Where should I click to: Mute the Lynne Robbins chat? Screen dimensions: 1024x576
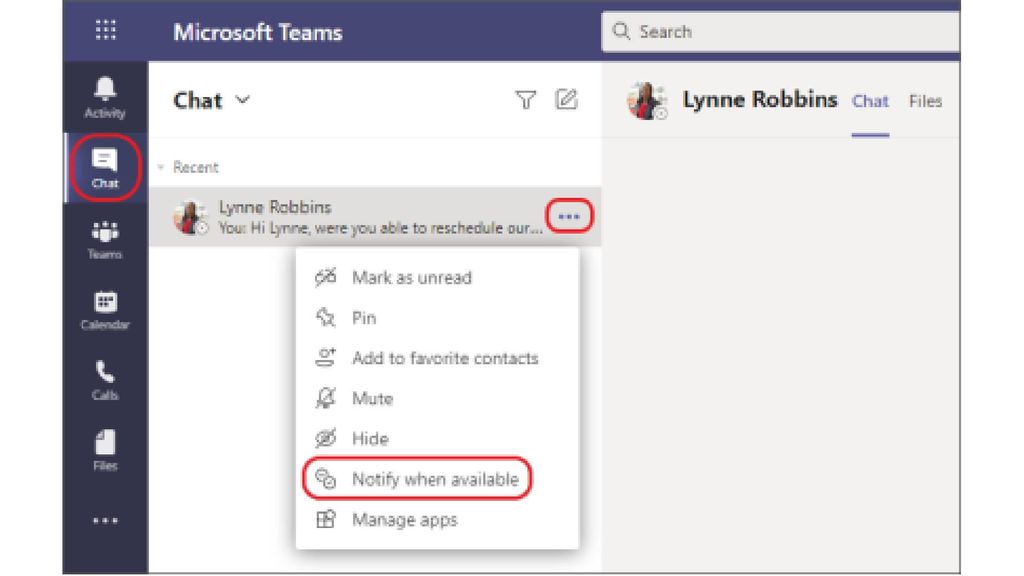pos(372,398)
